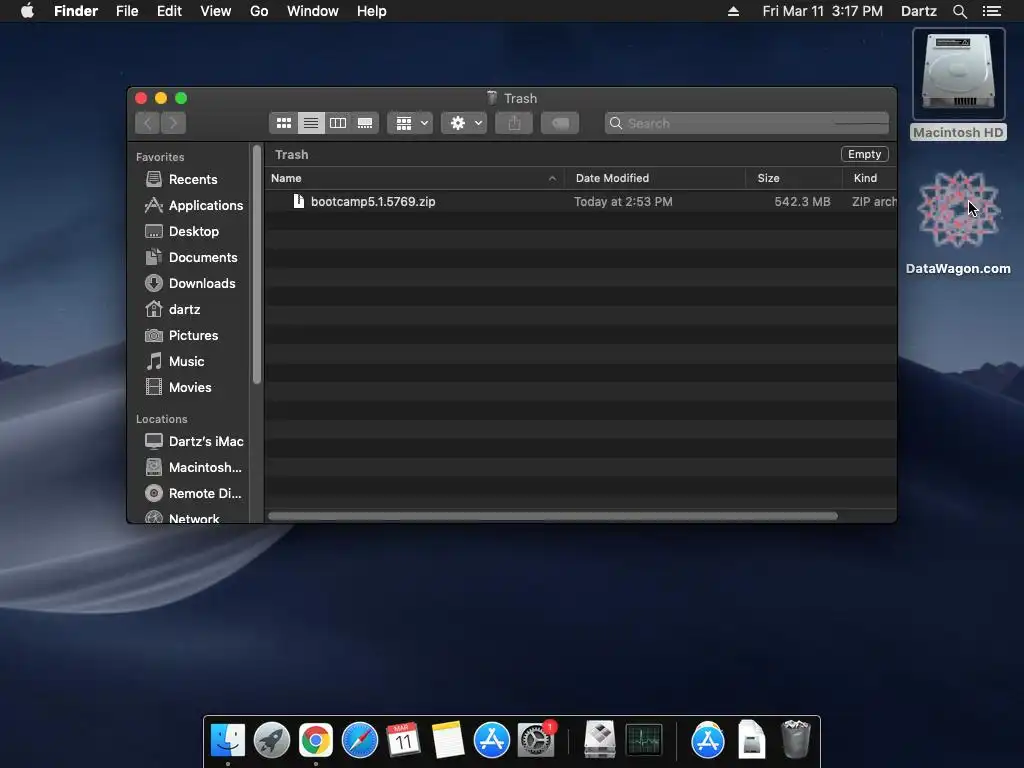Select Macintosh HD in sidebar Locations
This screenshot has width=1024, height=768.
pos(193,468)
